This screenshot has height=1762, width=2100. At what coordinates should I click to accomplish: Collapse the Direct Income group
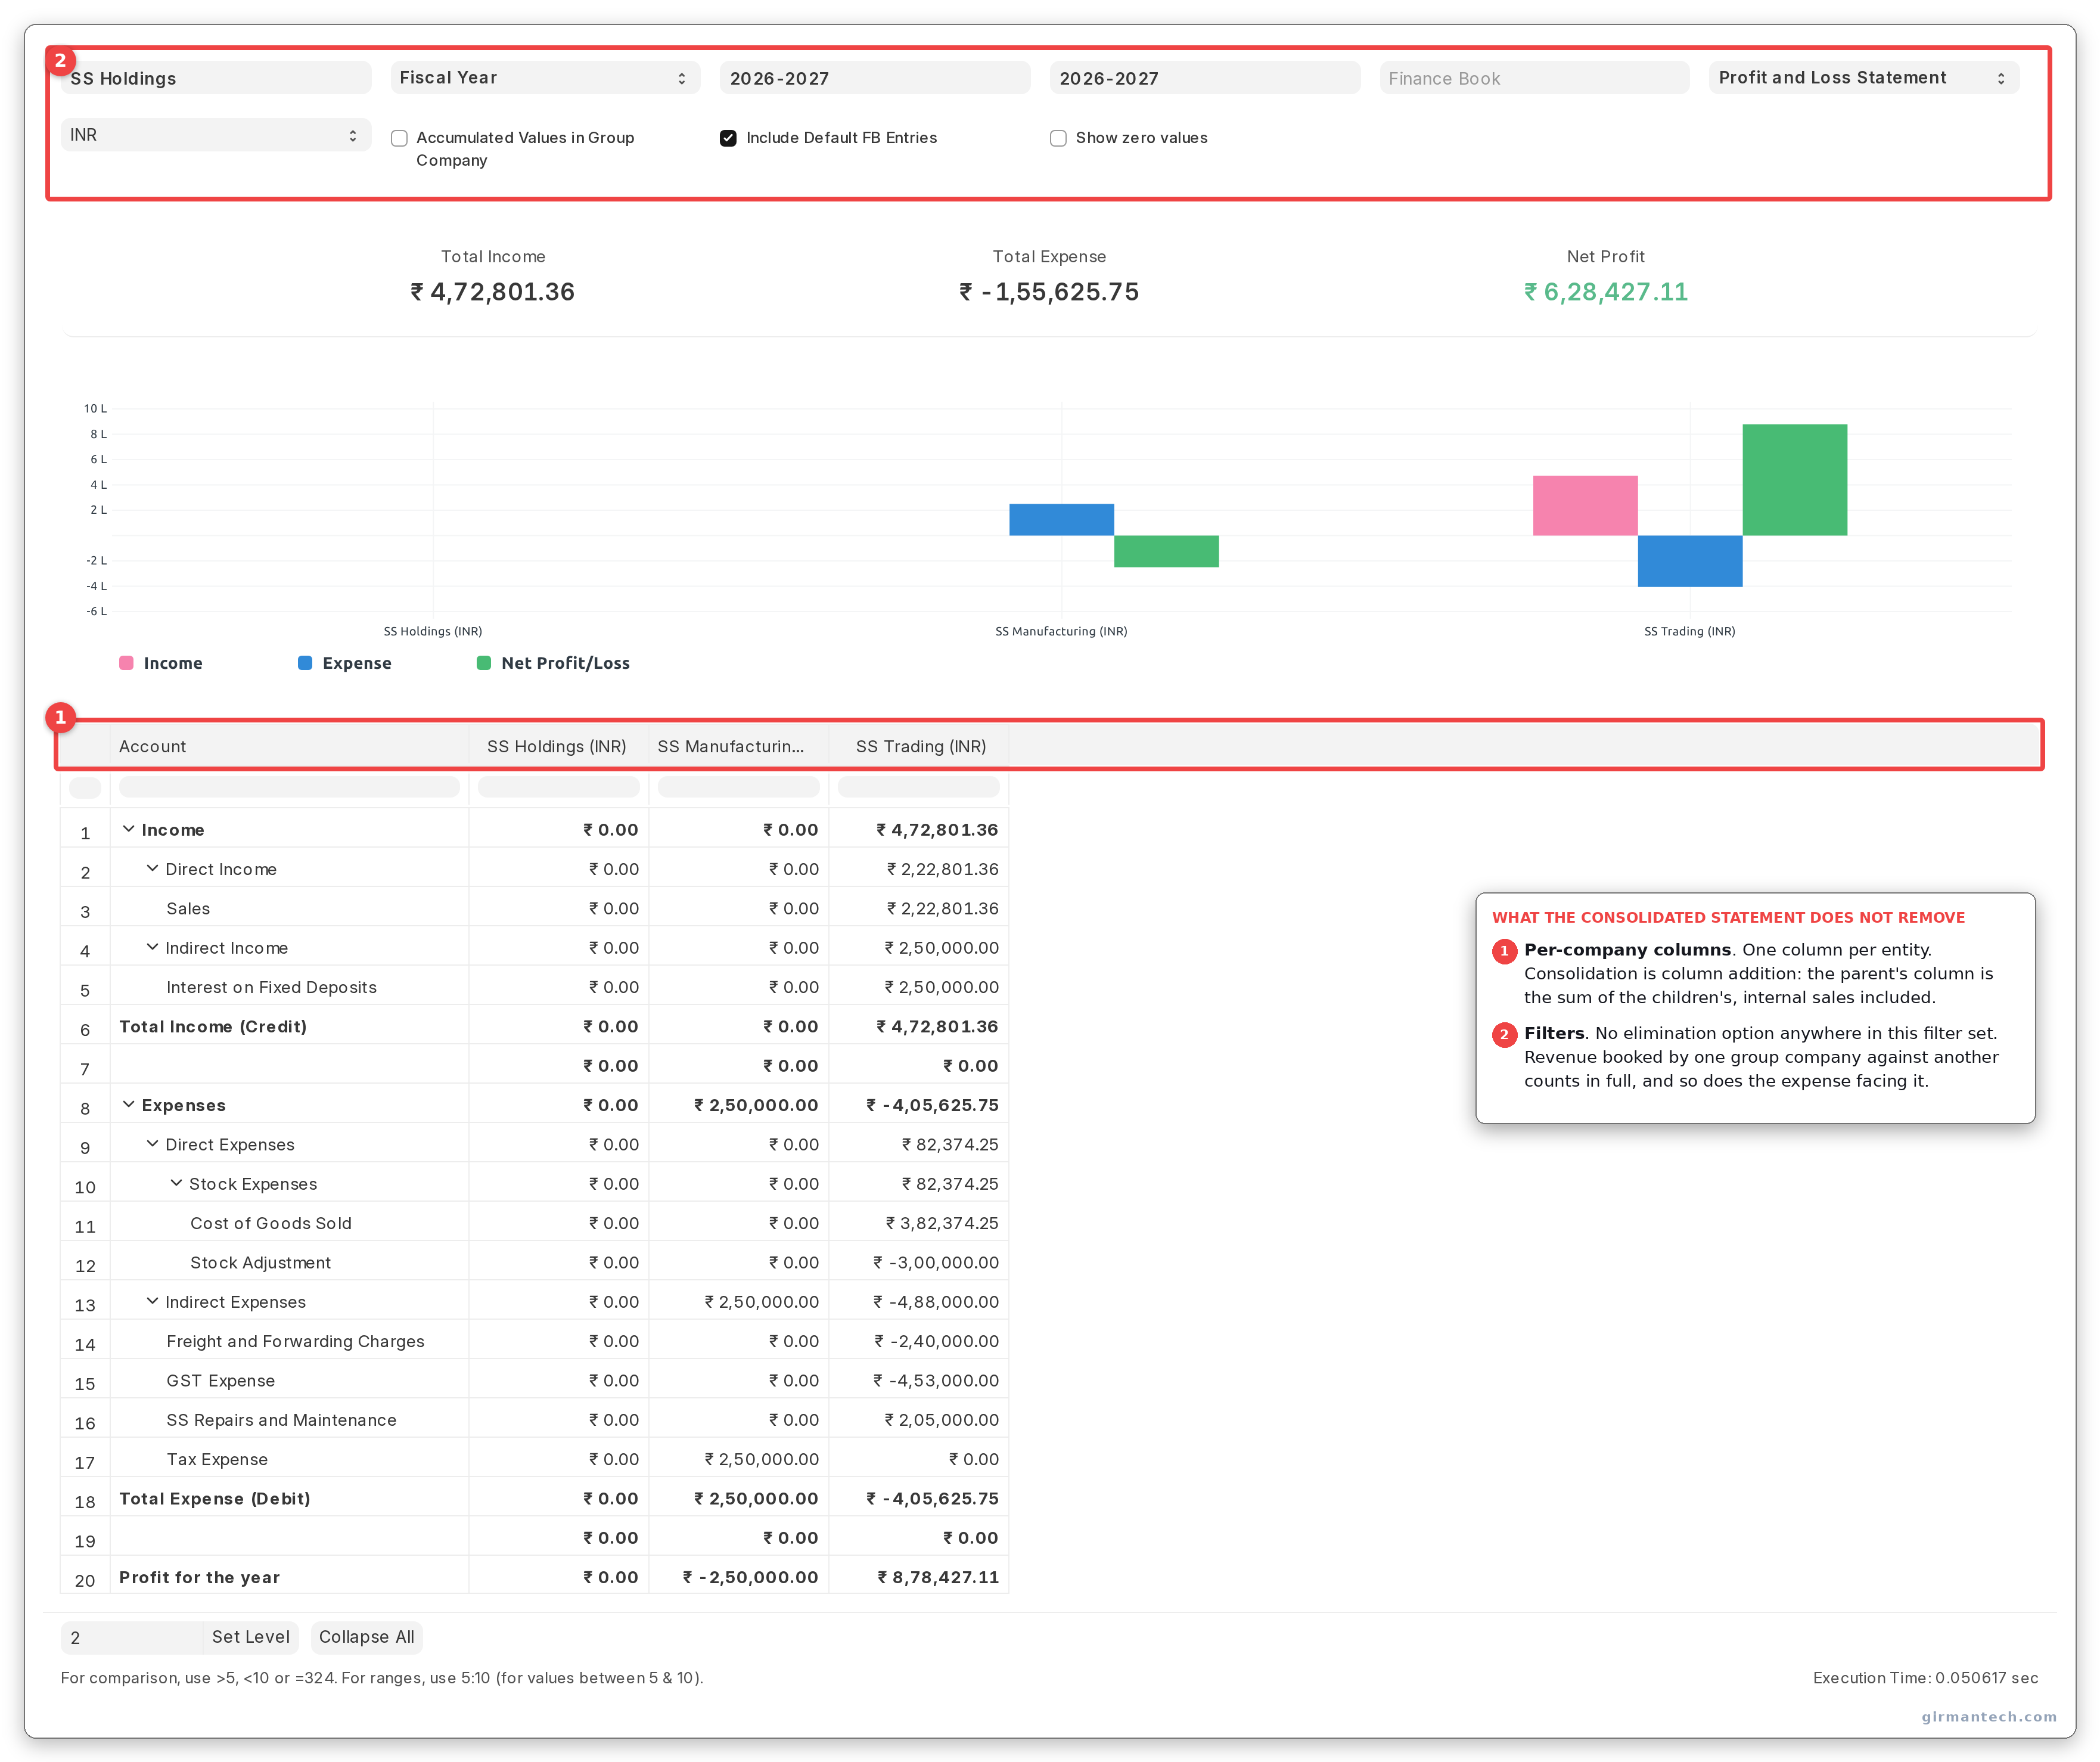tap(152, 868)
